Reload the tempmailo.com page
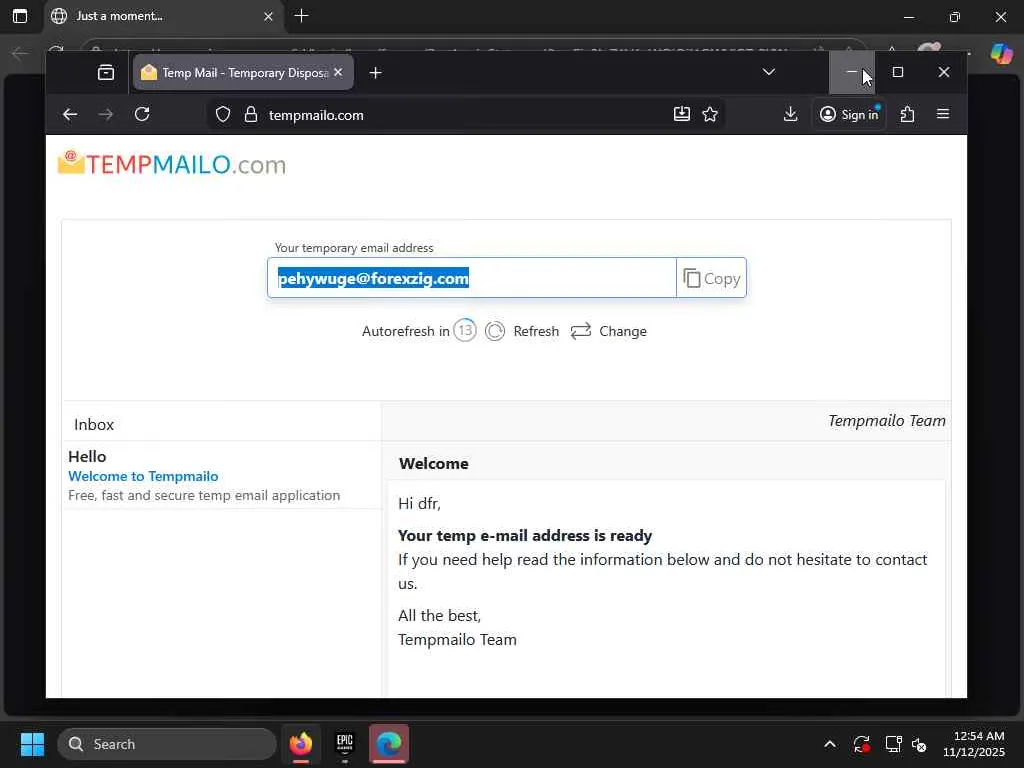The width and height of the screenshot is (1024, 768). [142, 114]
